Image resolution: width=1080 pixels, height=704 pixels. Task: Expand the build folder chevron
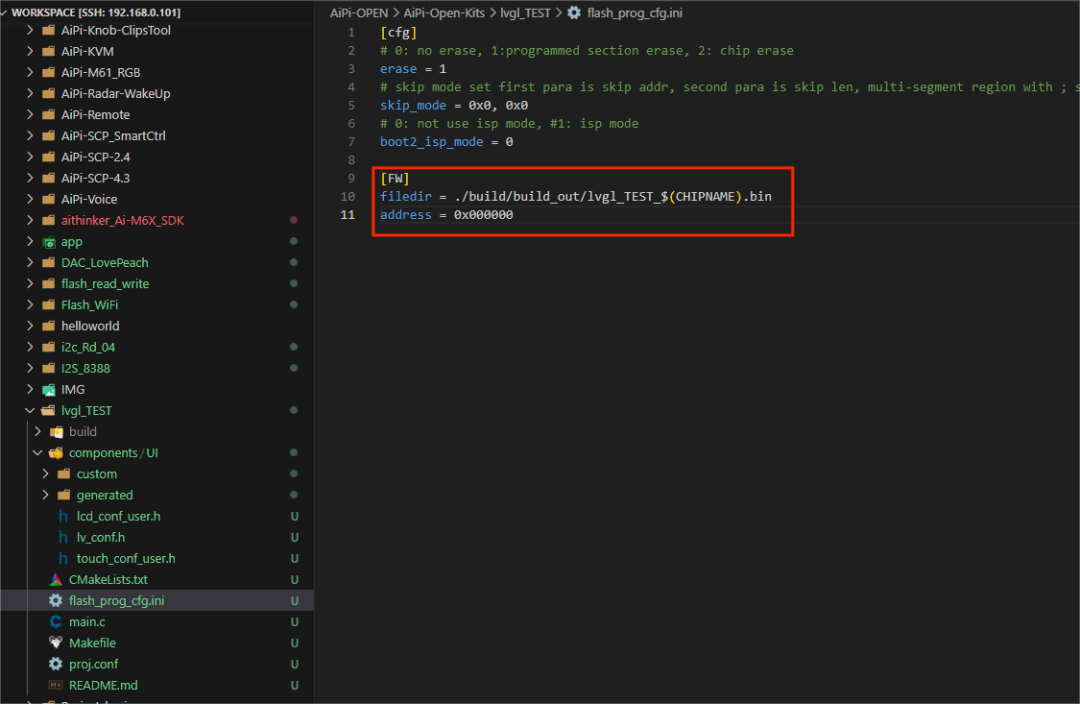coord(37,432)
